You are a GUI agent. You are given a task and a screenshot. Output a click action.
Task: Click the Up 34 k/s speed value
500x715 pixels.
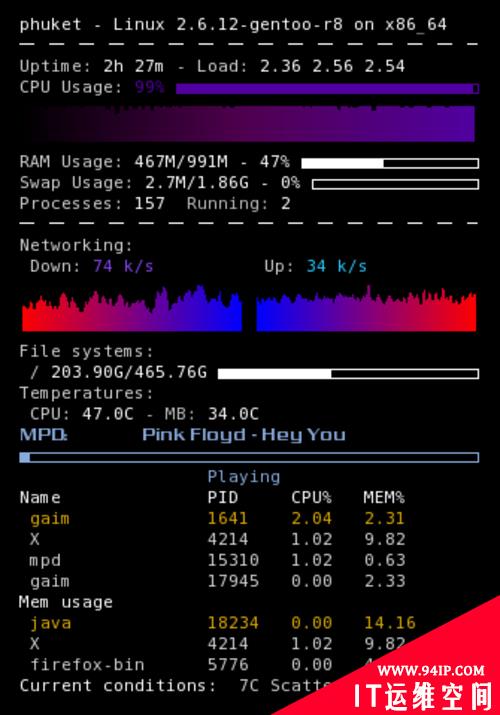coord(337,266)
